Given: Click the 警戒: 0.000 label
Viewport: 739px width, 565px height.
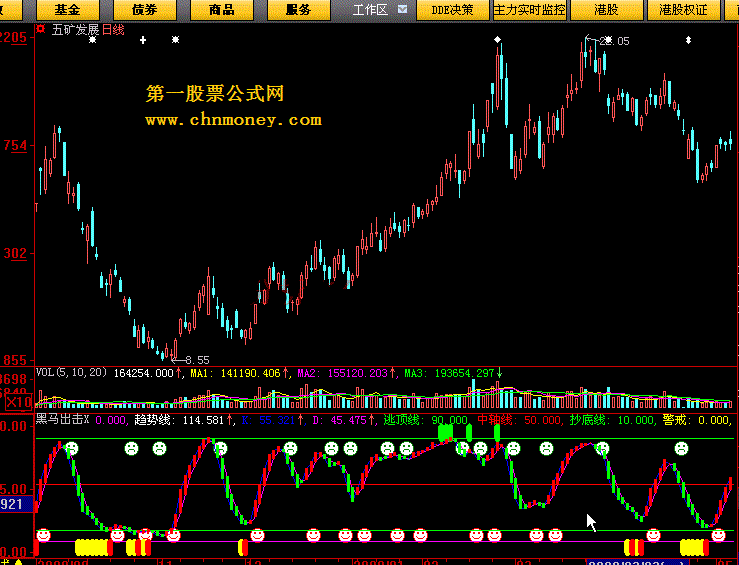Looking at the screenshot, I should pyautogui.click(x=696, y=419).
